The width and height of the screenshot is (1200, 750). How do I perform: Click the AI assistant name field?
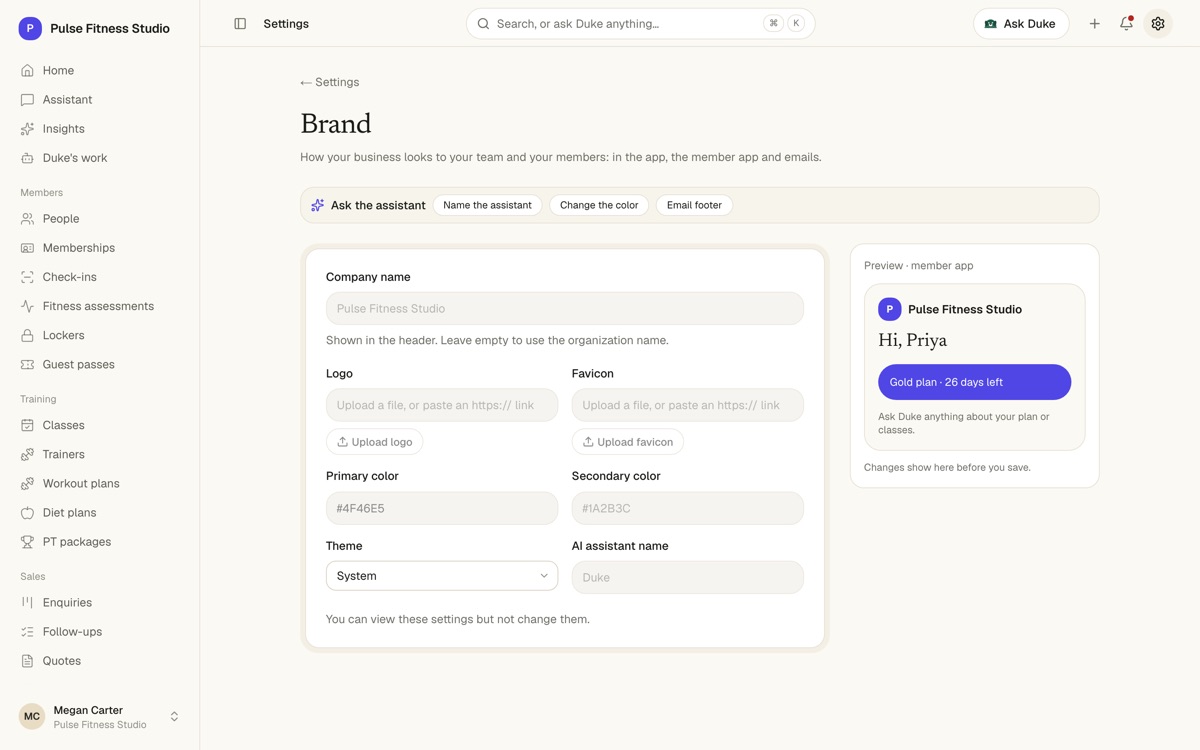[x=688, y=577]
